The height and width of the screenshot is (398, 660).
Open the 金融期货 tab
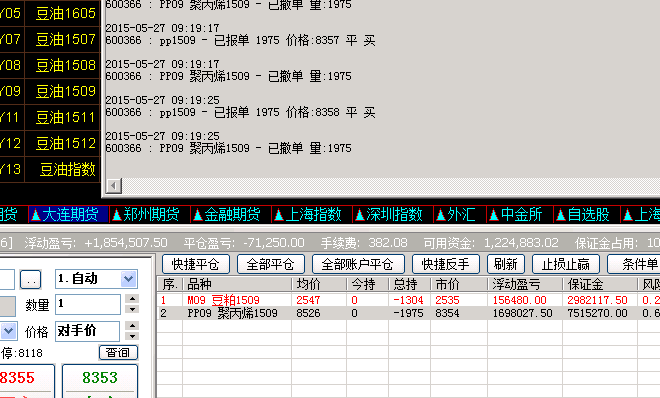(232, 215)
